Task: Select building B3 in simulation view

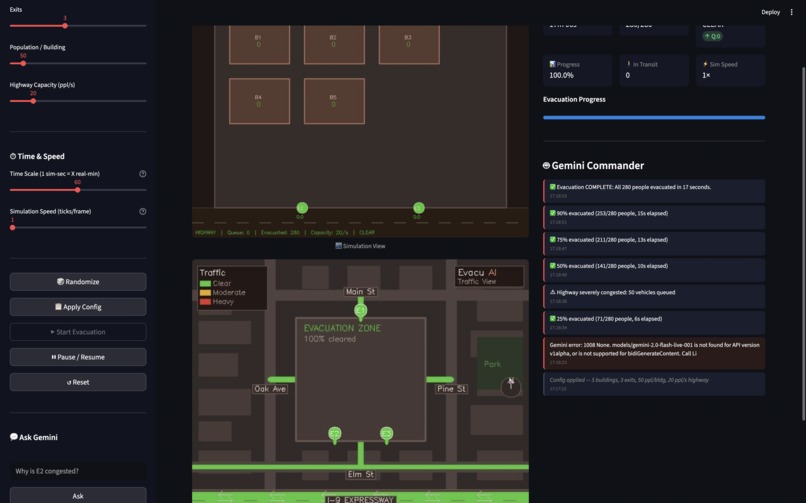Action: point(409,45)
